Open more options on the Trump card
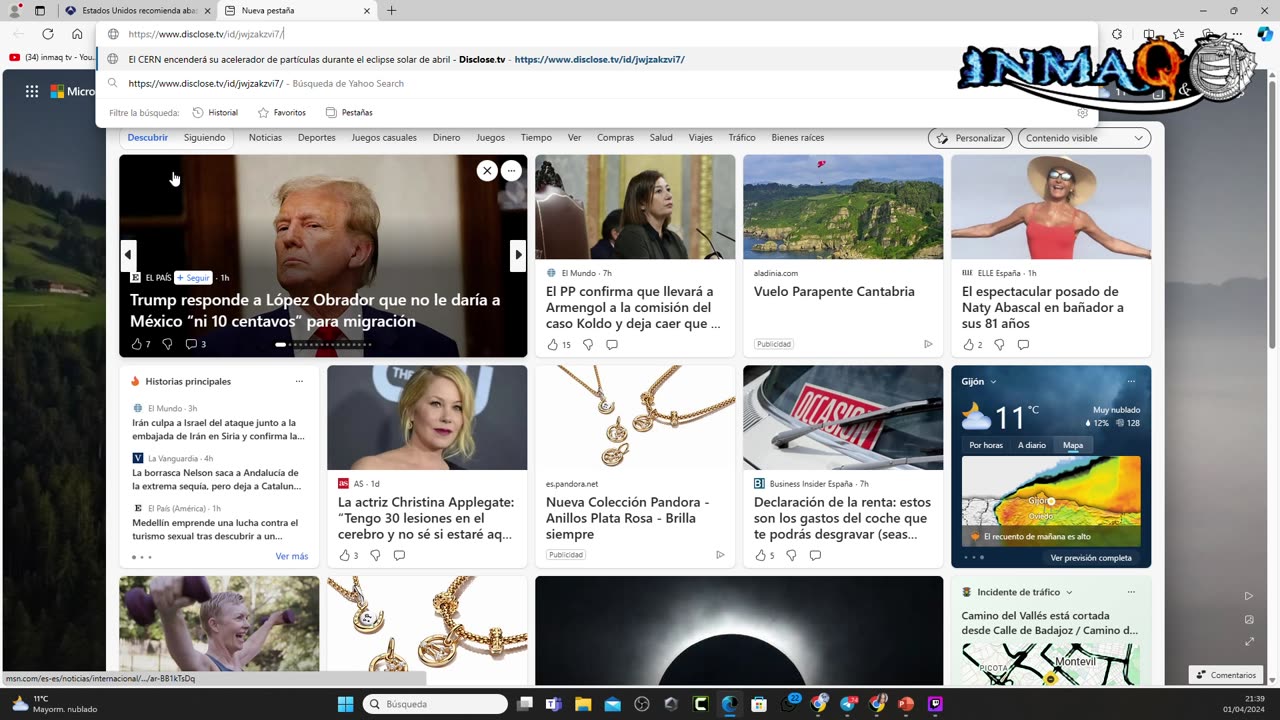This screenshot has height=720, width=1280. pyautogui.click(x=511, y=171)
